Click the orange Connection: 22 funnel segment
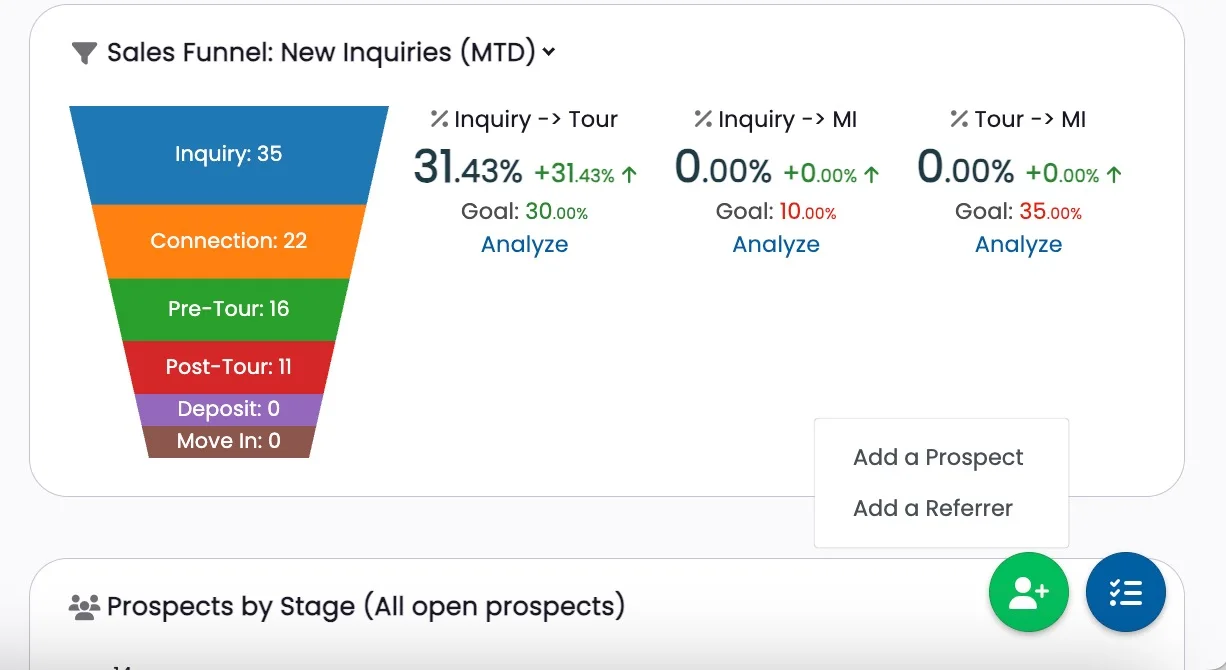This screenshot has height=670, width=1226. pos(228,241)
